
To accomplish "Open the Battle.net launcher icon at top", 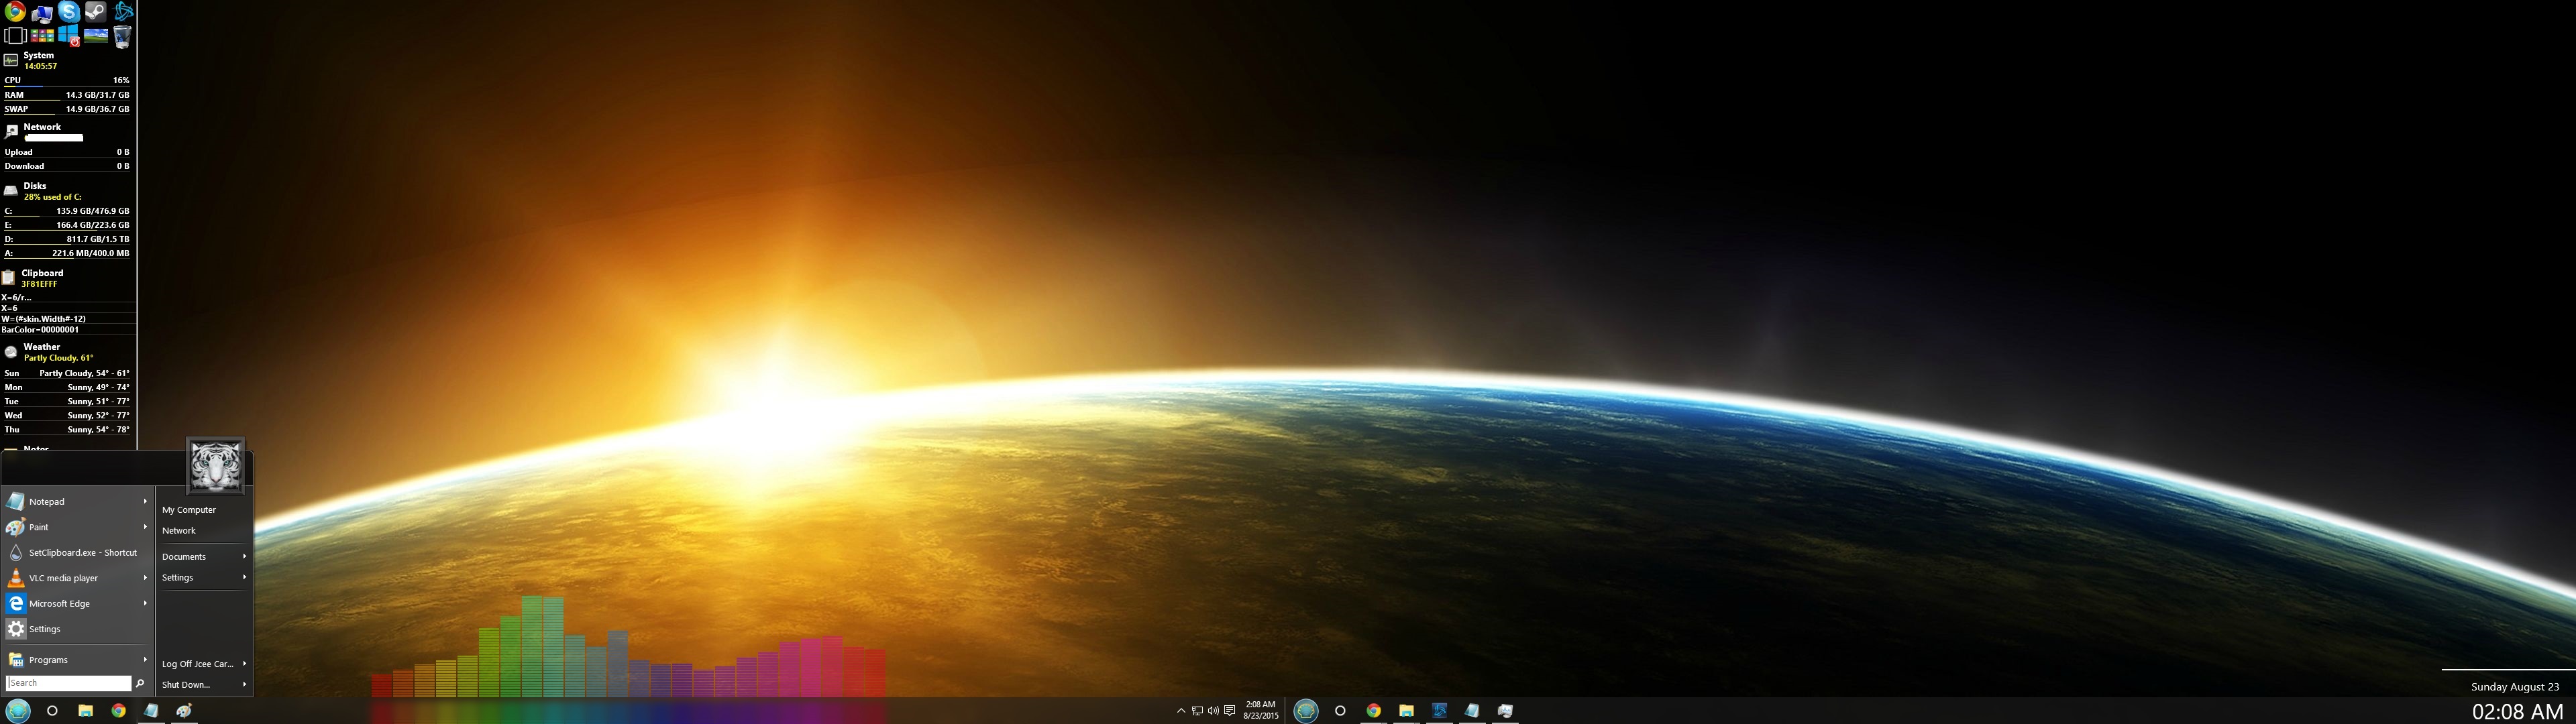I will pyautogui.click(x=123, y=12).
